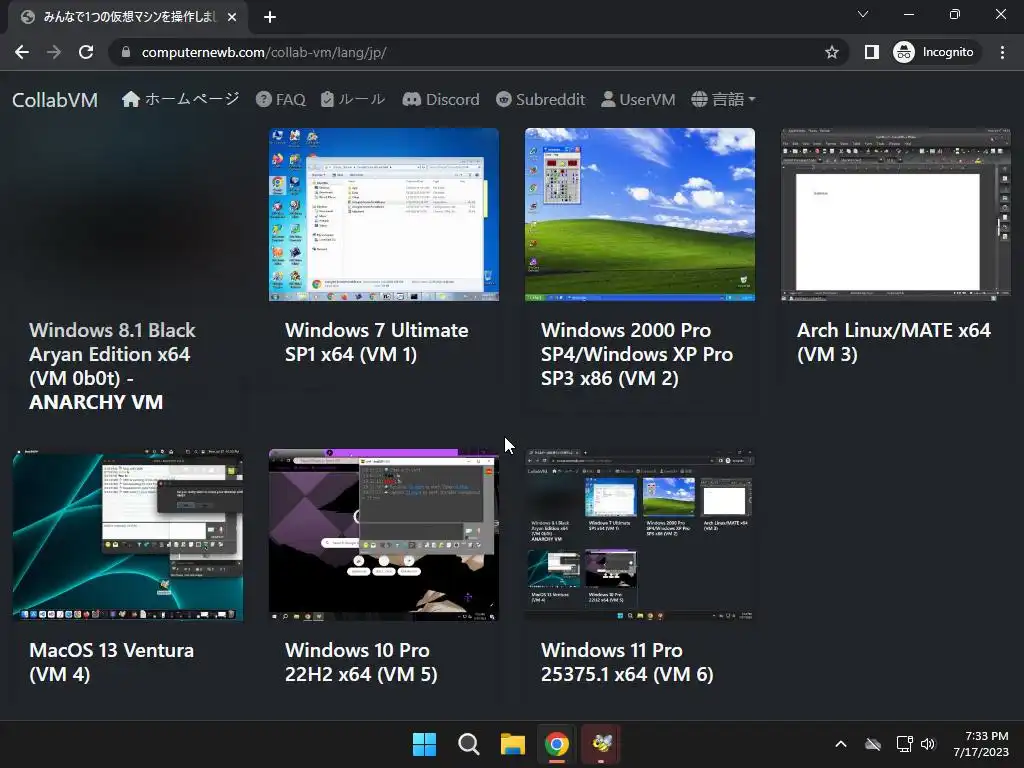The image size is (1024, 768).
Task: Go to ホームページ (home) link
Action: click(x=181, y=99)
